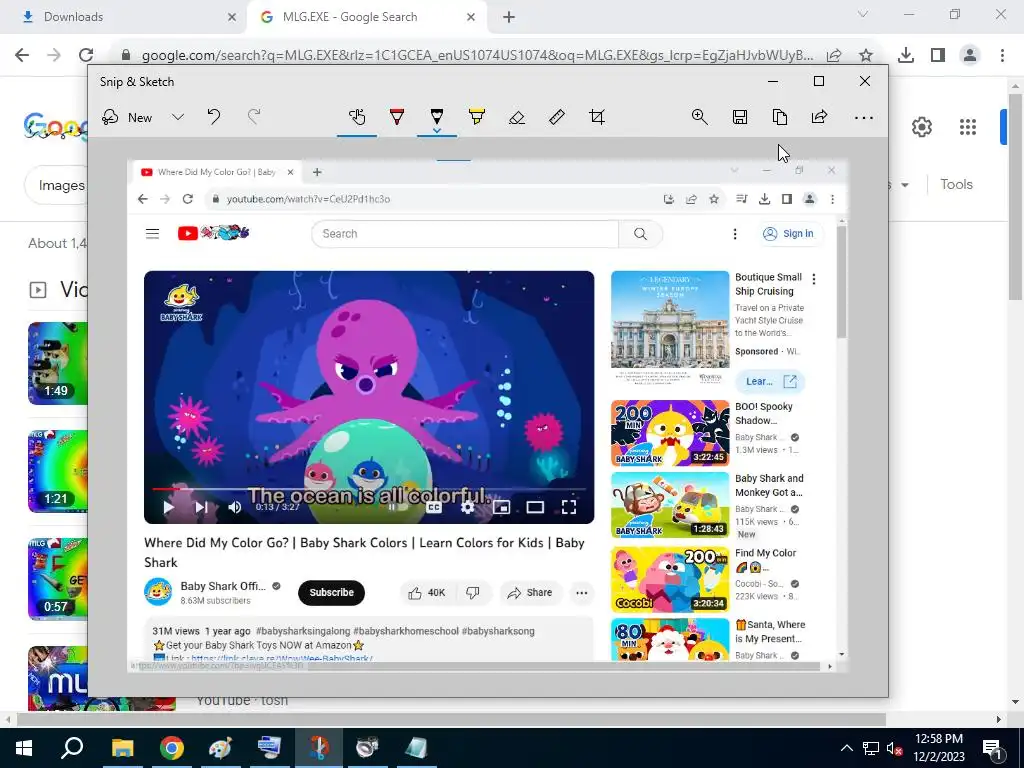The image size is (1024, 768).
Task: Open the muted volume tray icon
Action: click(x=895, y=748)
